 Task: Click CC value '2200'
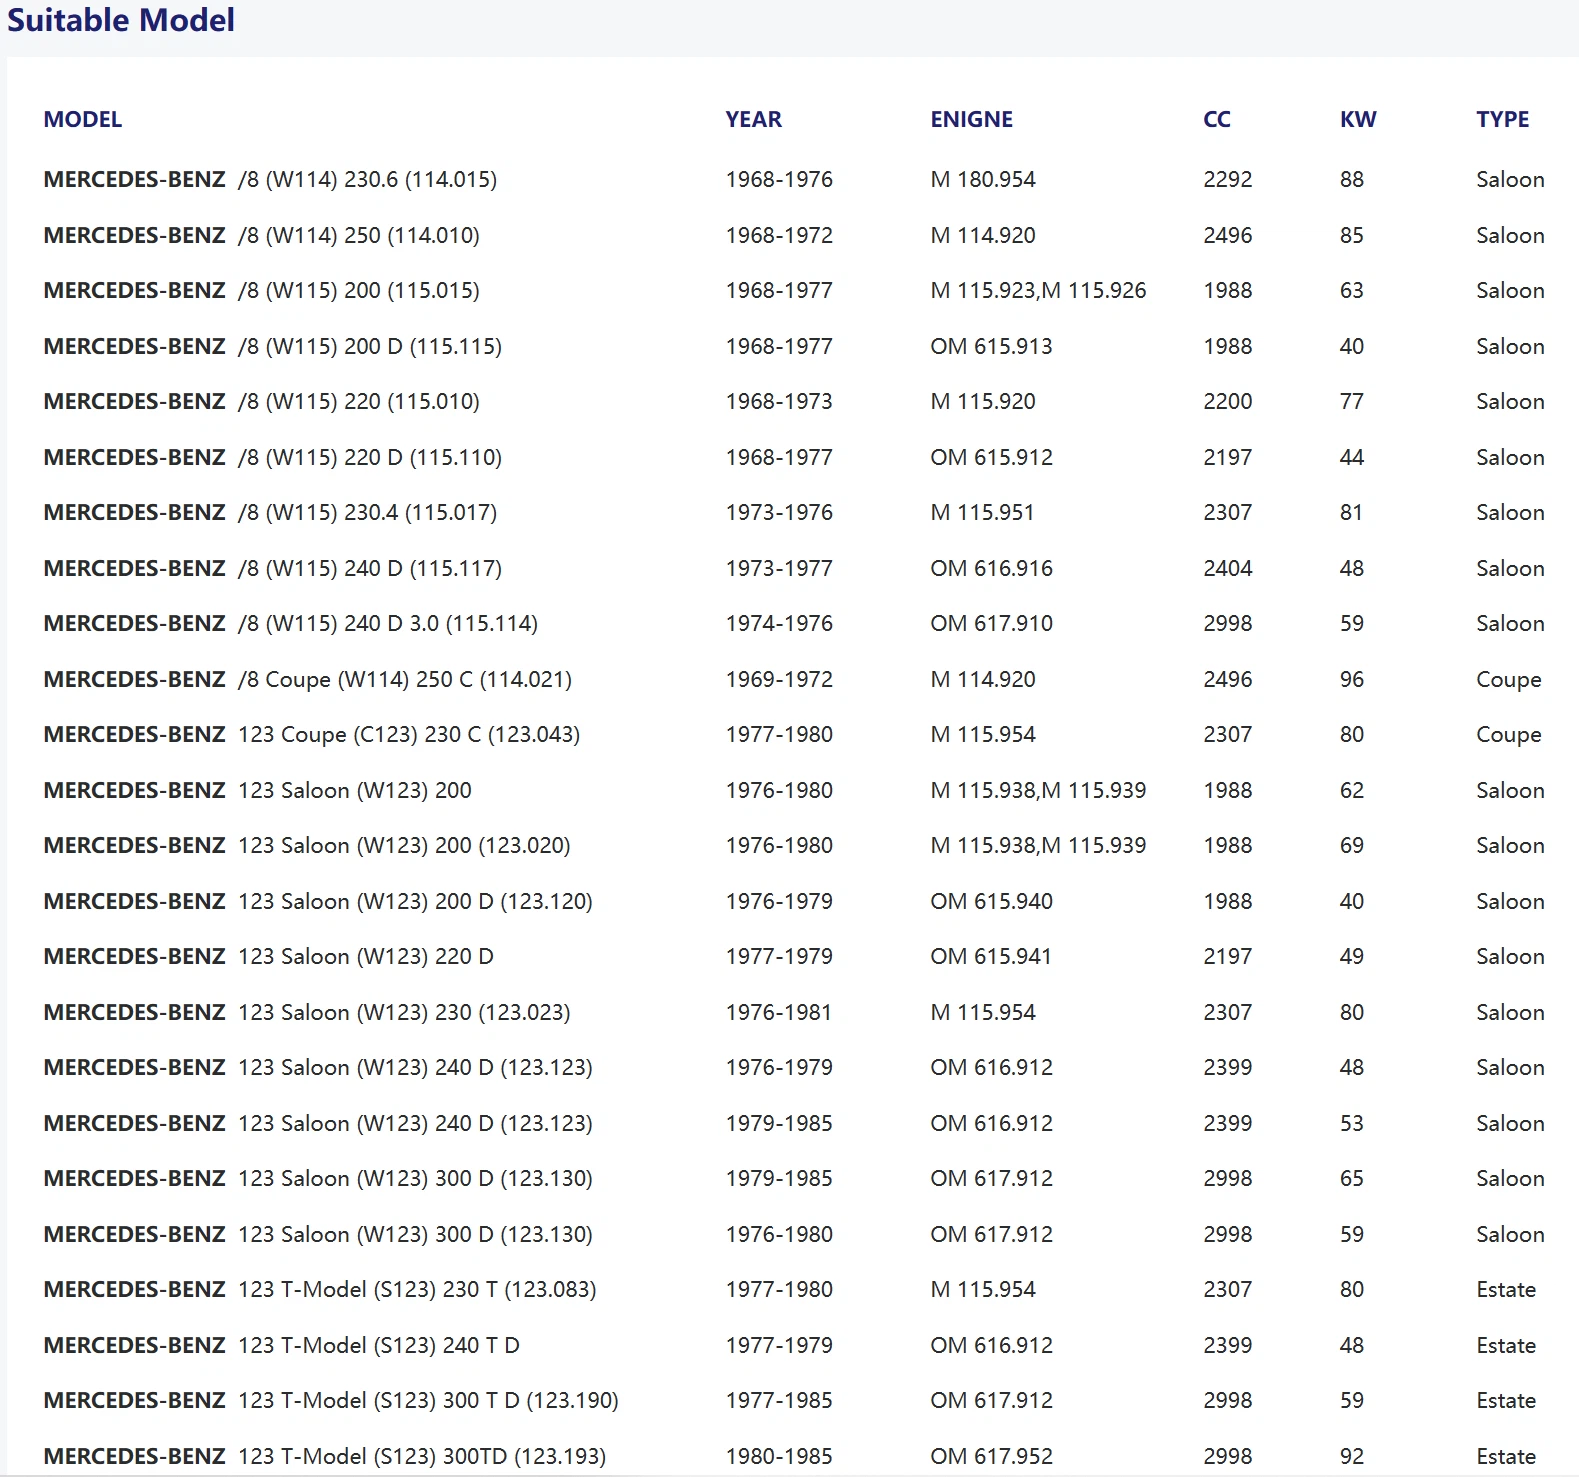tap(1228, 401)
